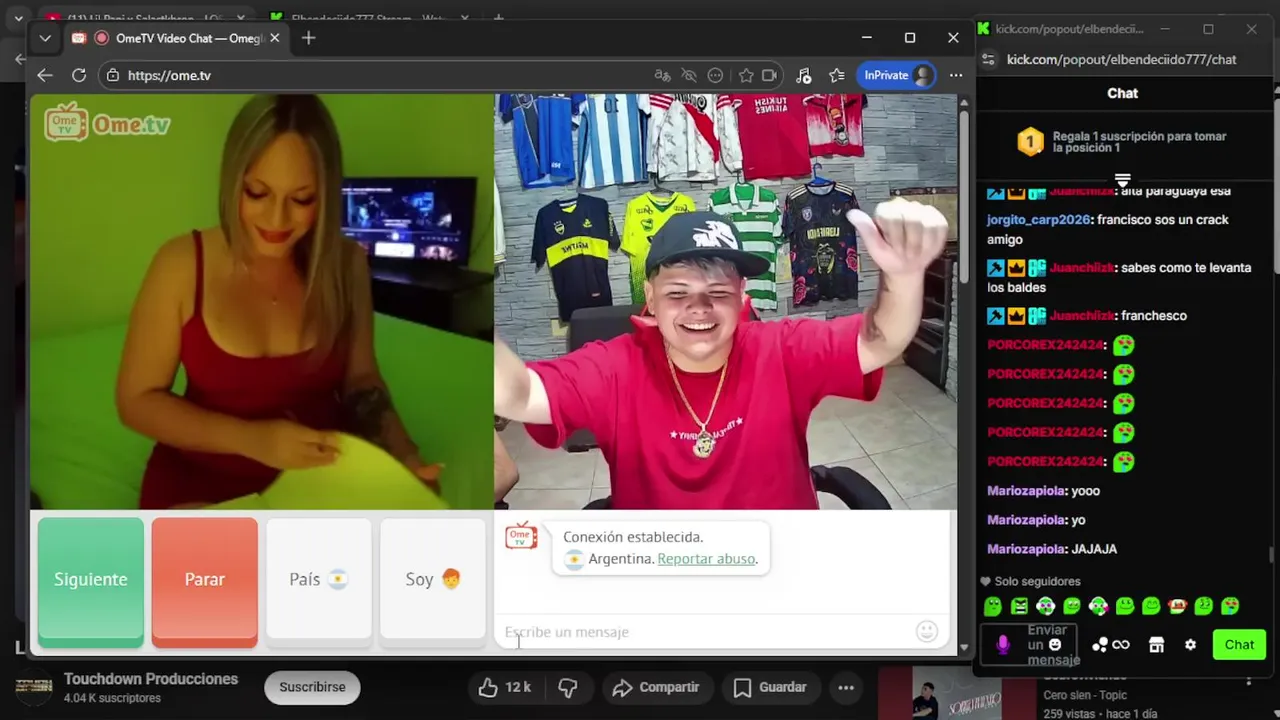Open a new tab in OmeTV window
This screenshot has height=720, width=1280.
(x=308, y=38)
